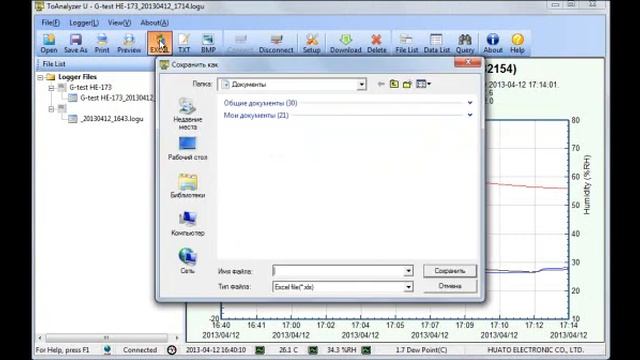Open the Query binoculars tool

pyautogui.click(x=465, y=43)
